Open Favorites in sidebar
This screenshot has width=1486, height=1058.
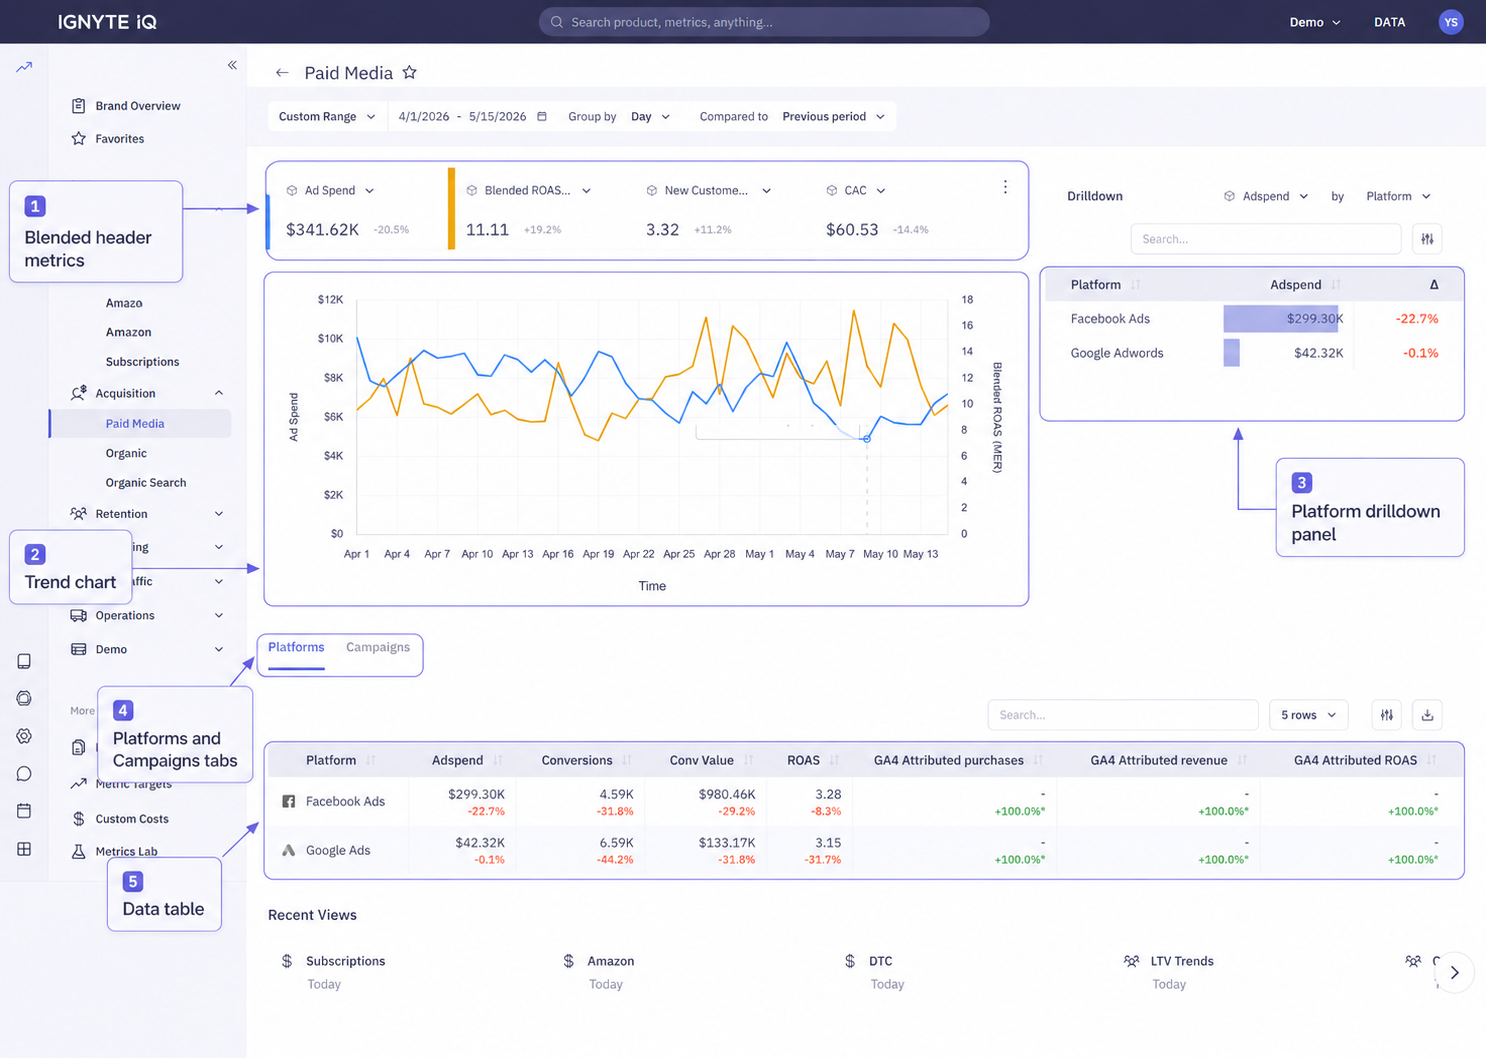(120, 139)
